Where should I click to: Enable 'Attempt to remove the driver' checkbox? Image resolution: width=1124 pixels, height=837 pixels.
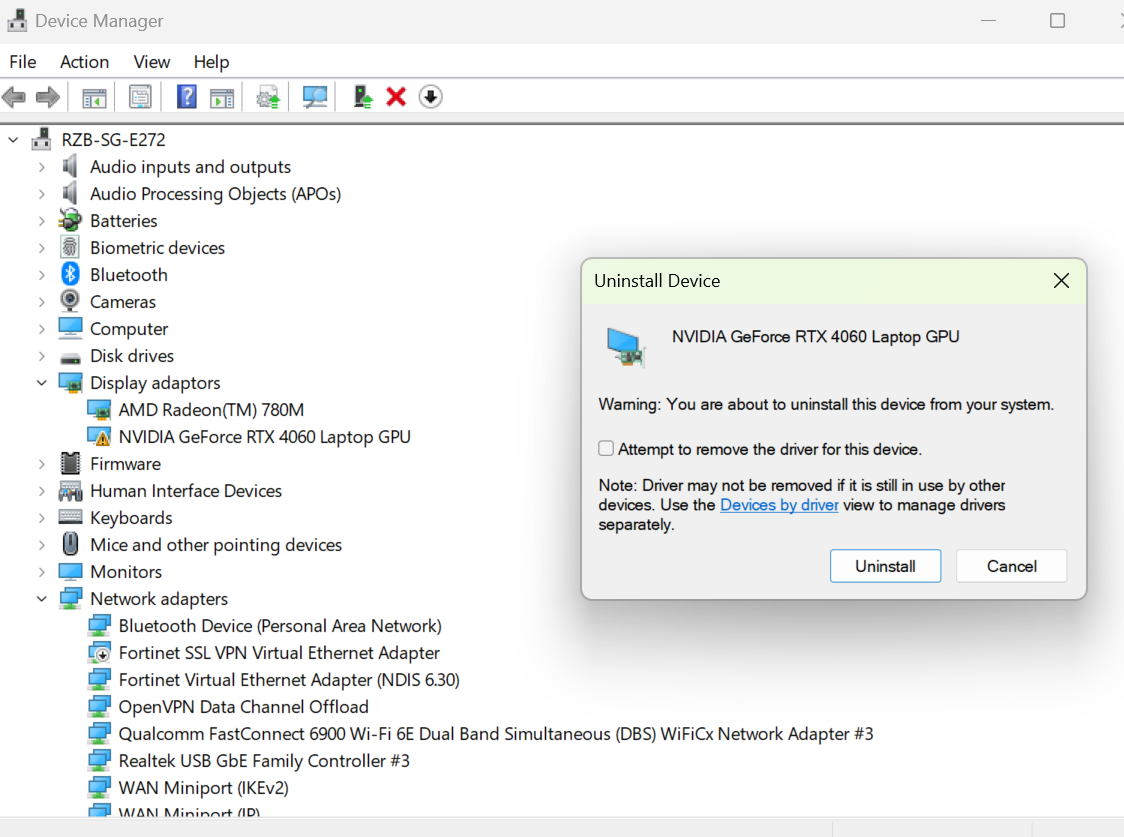[x=606, y=449]
